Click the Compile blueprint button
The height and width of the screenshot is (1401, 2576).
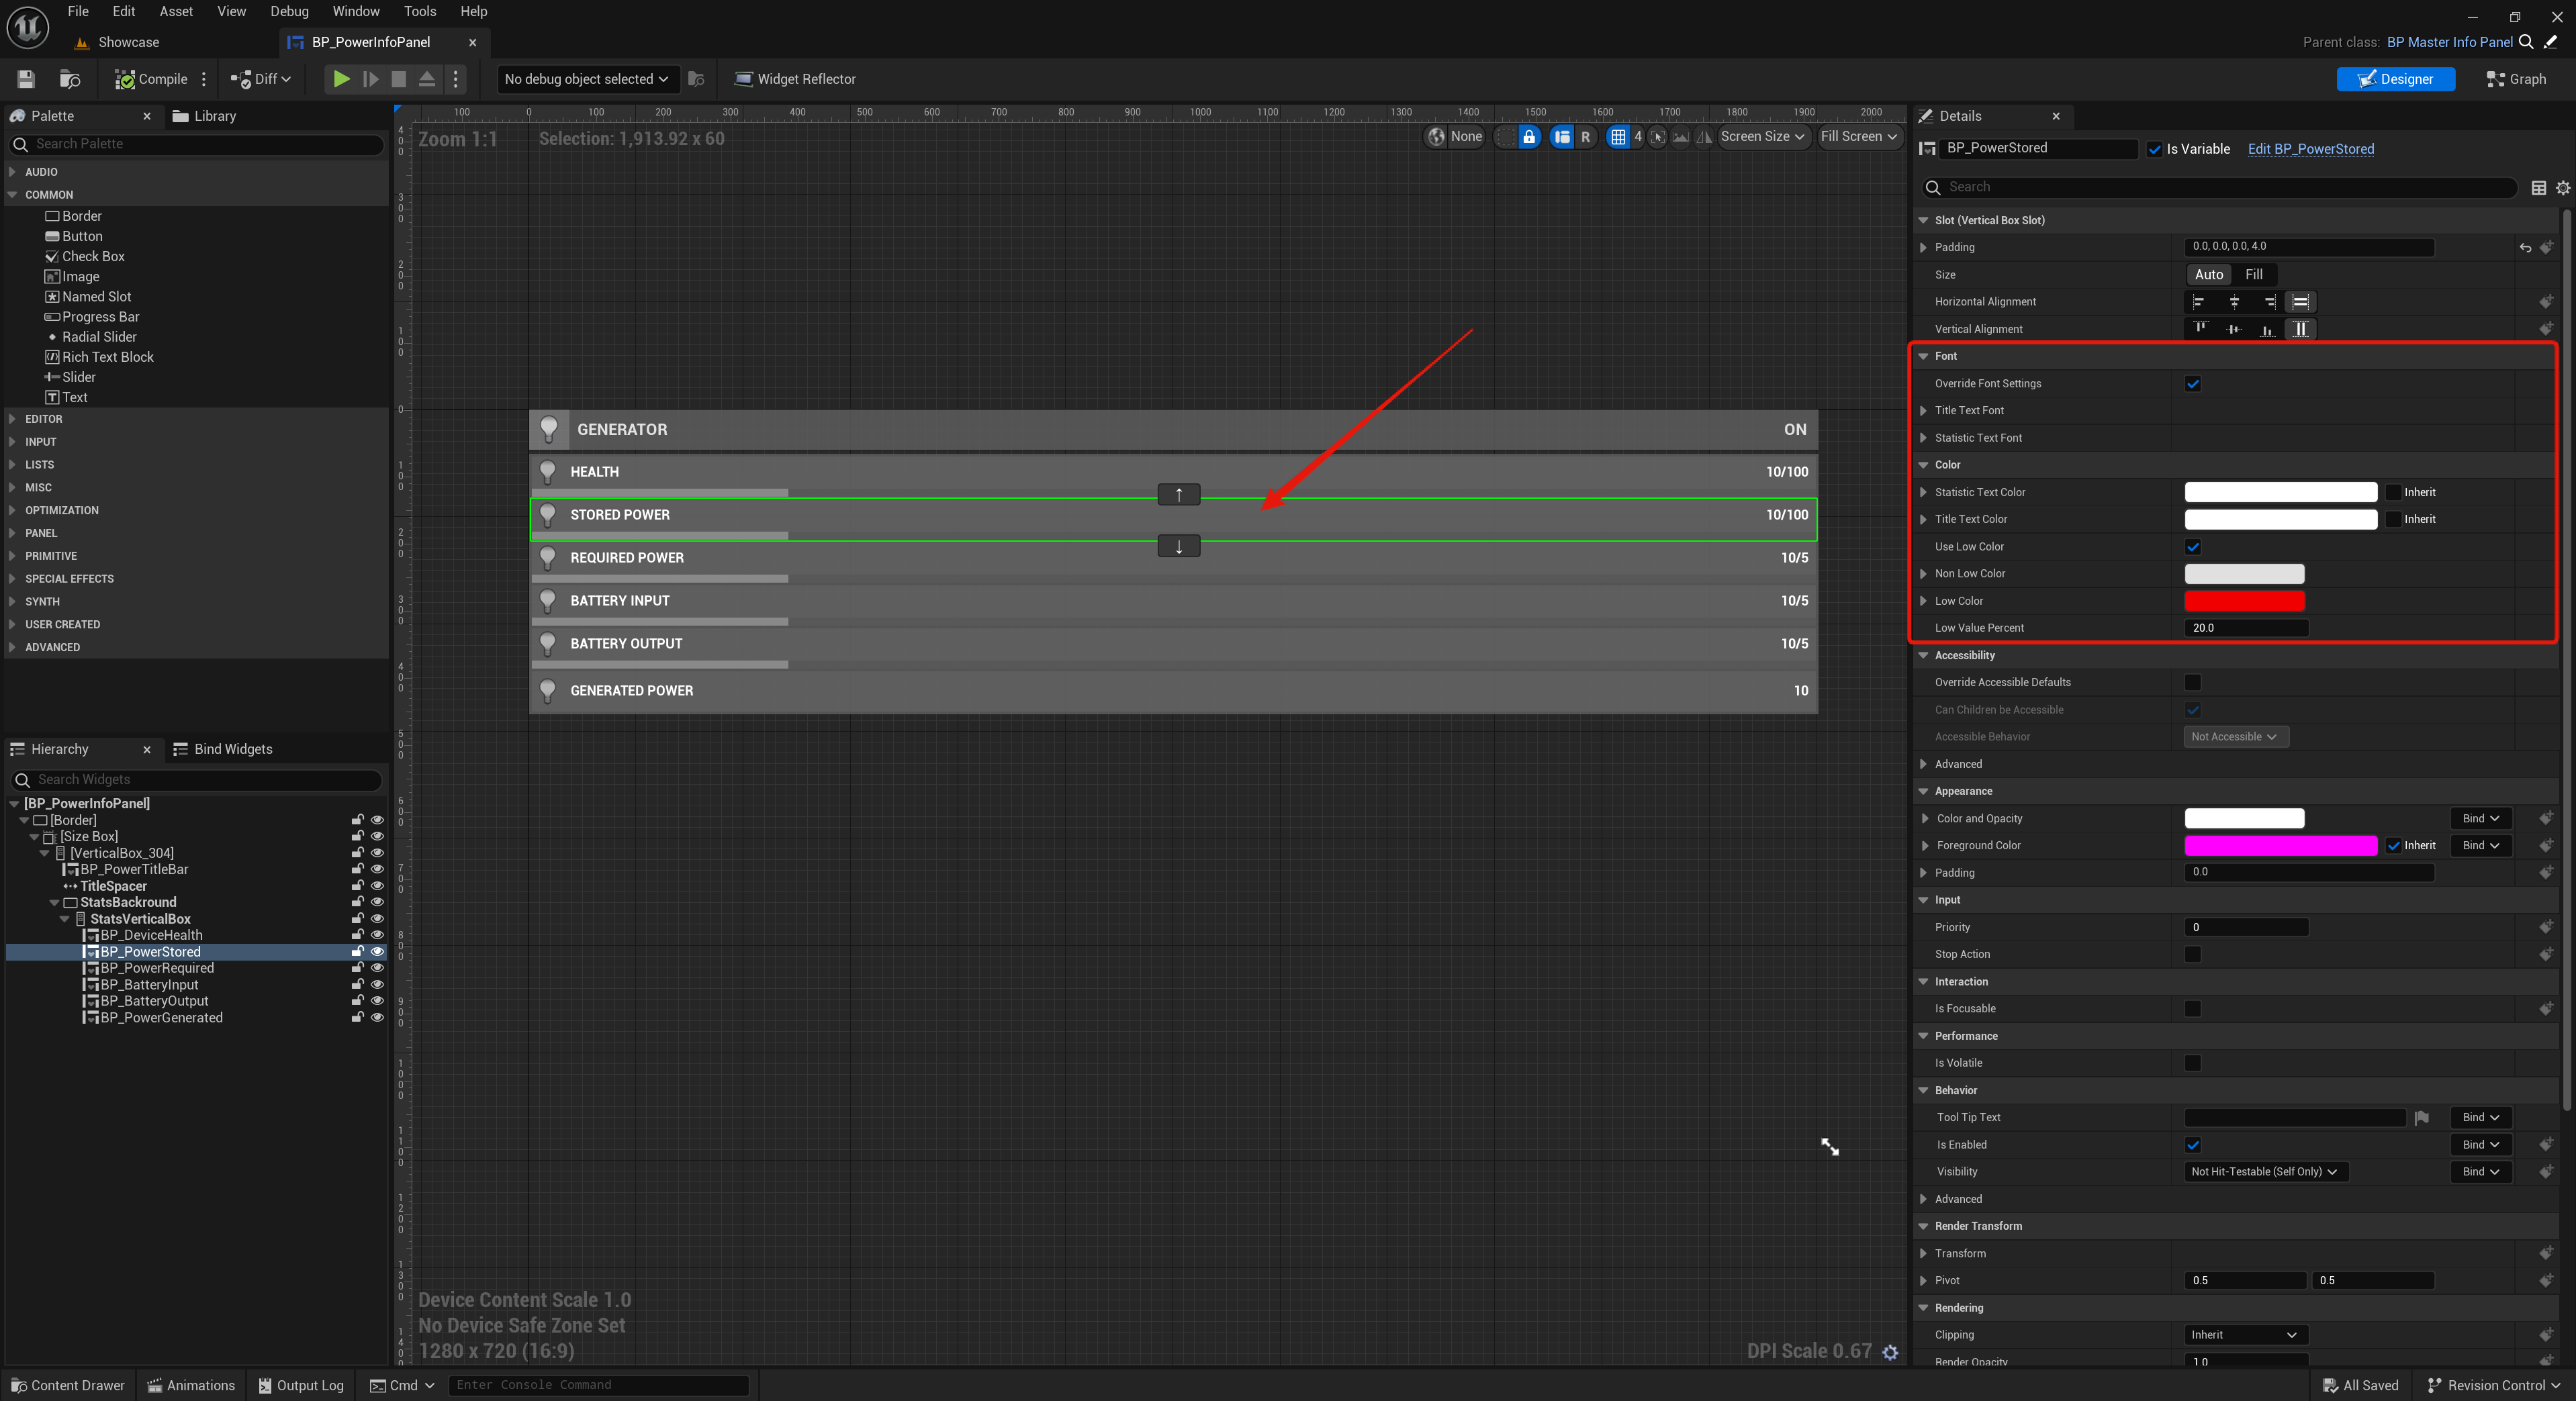pyautogui.click(x=152, y=79)
